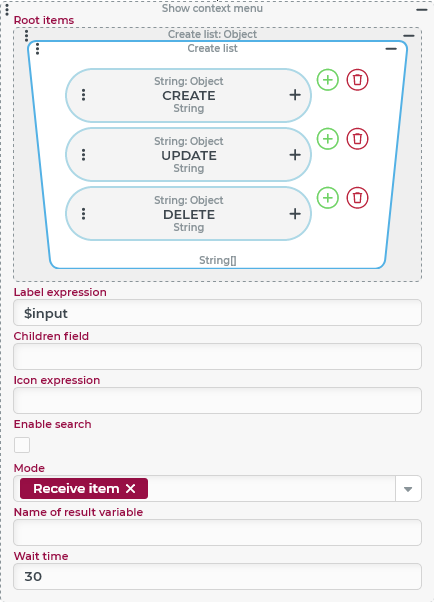Delete the UPDATE string item

click(358, 139)
